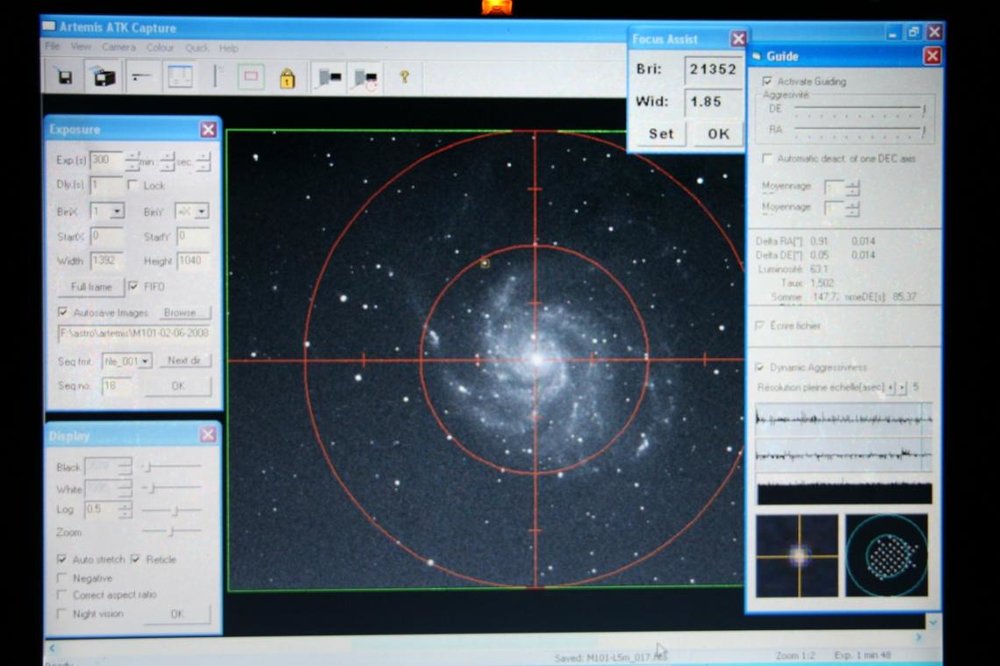Click the first camera snapshot toolbar icon
The height and width of the screenshot is (666, 1000).
pos(330,78)
